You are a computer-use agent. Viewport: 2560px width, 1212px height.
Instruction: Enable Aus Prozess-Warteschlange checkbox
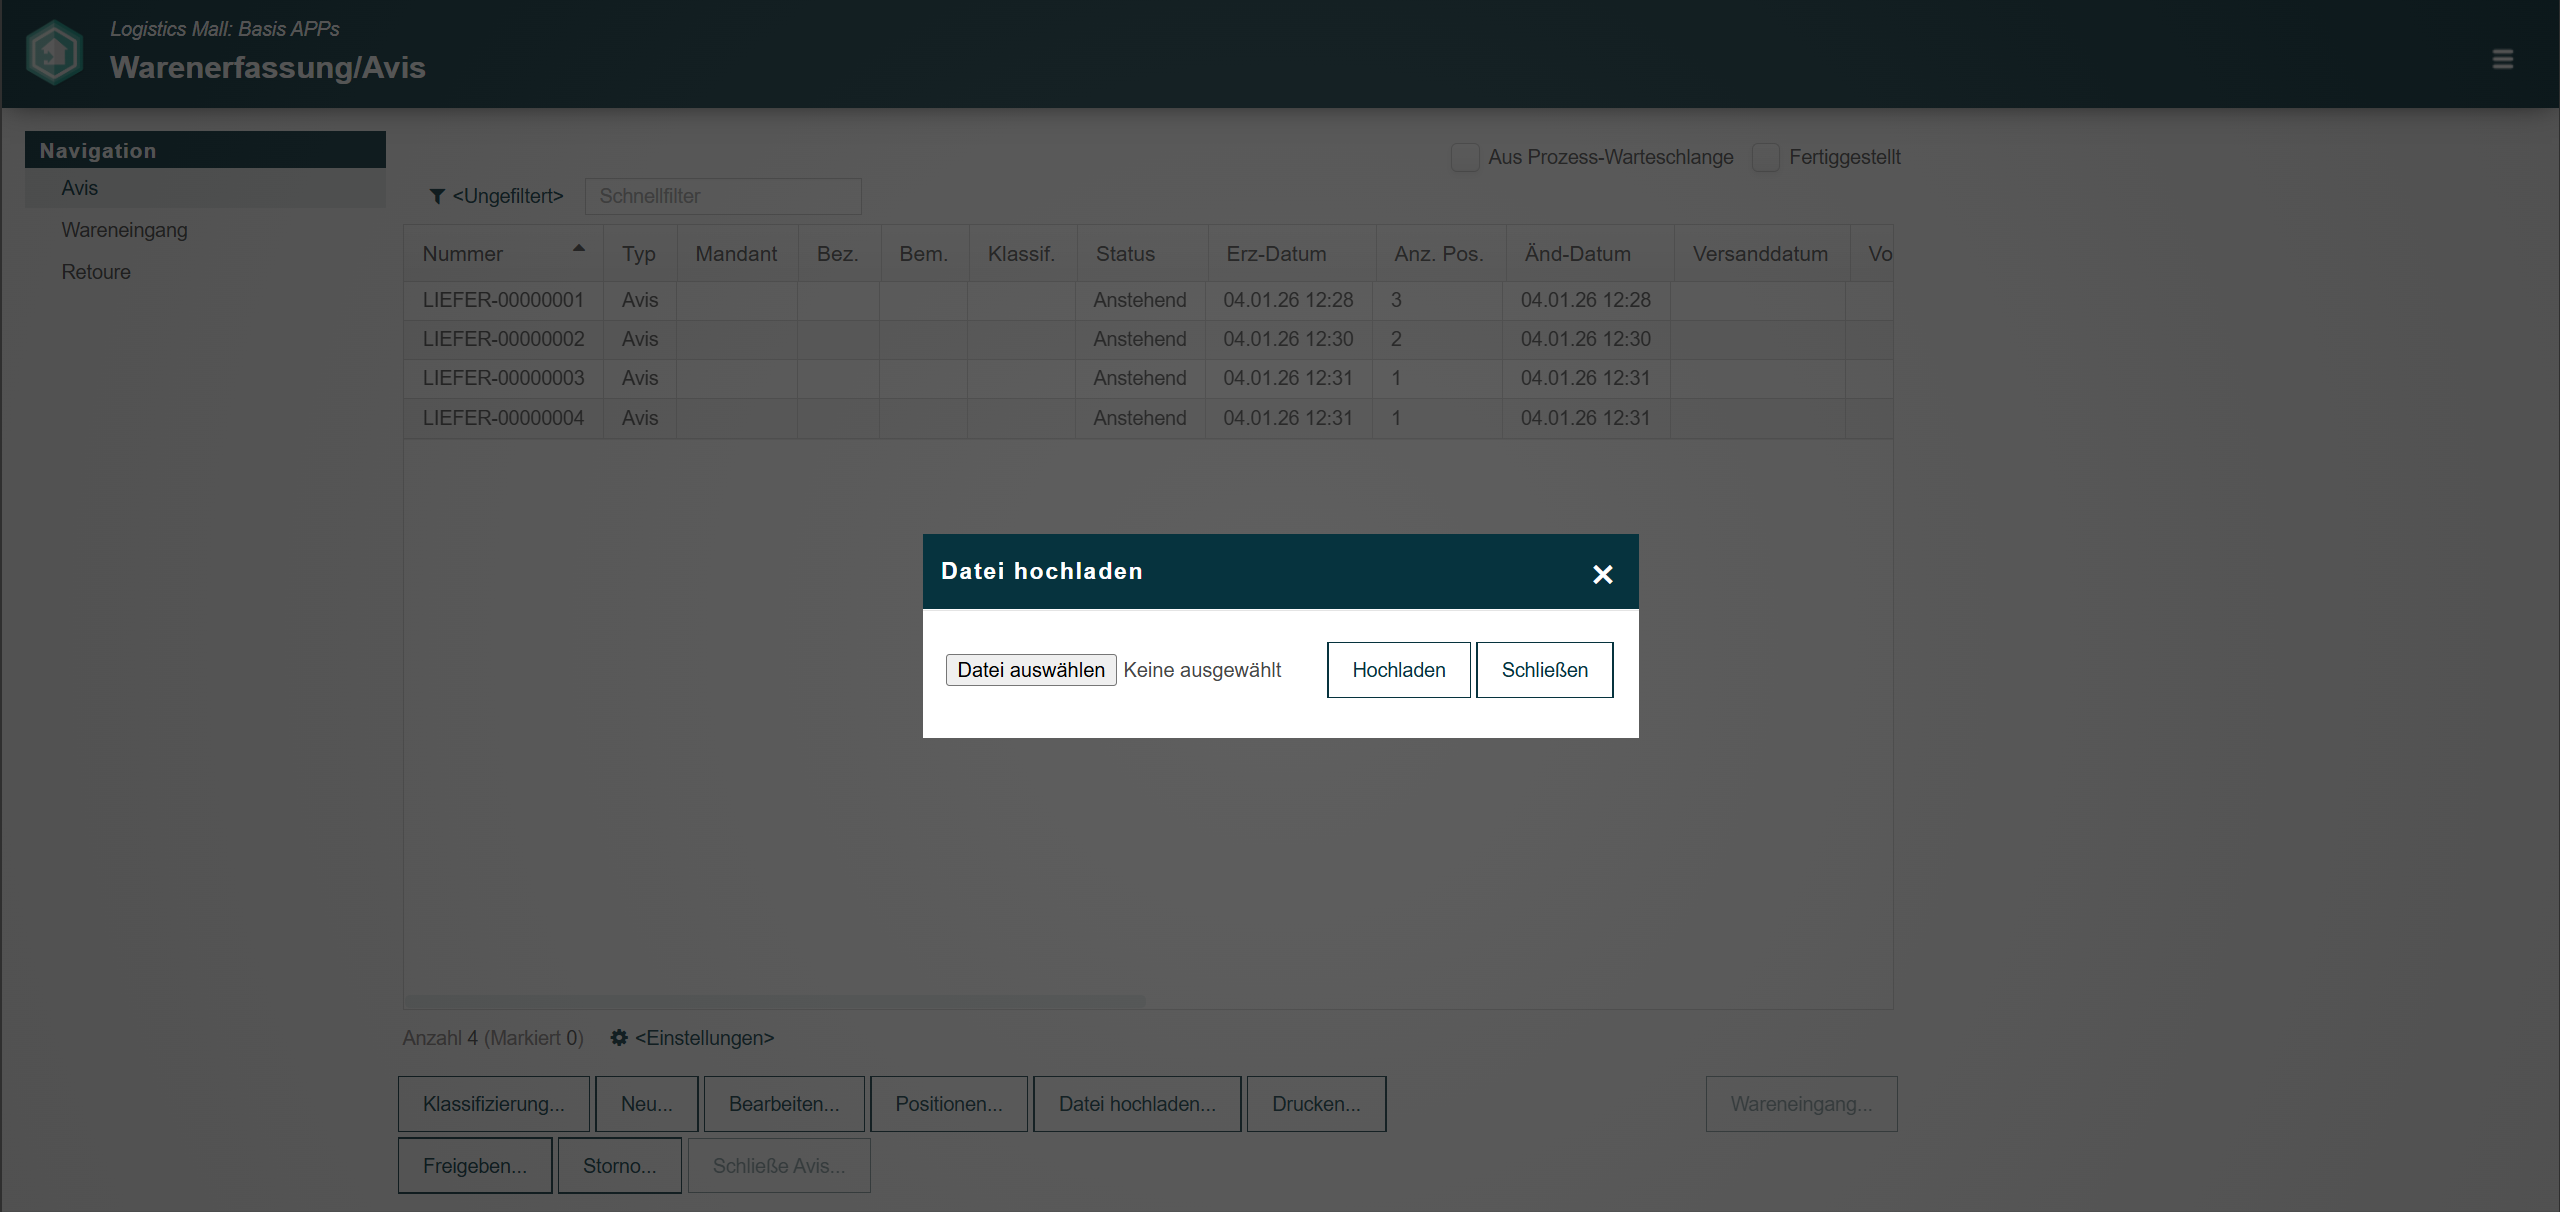(x=1465, y=158)
